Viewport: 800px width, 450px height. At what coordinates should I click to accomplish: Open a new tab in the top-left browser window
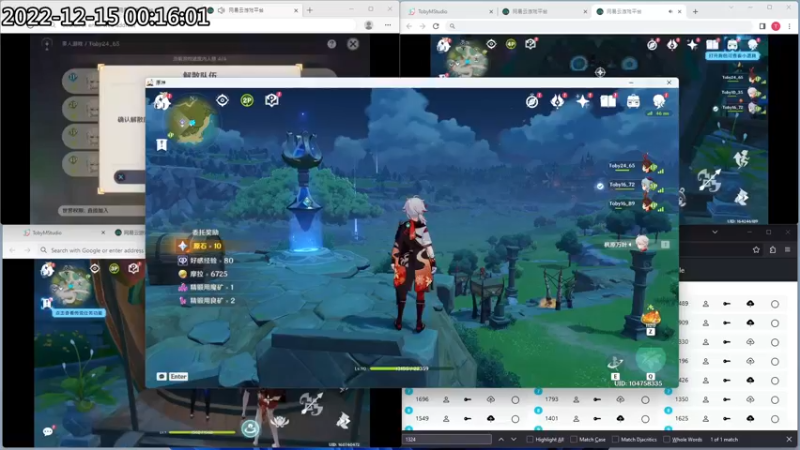310,10
